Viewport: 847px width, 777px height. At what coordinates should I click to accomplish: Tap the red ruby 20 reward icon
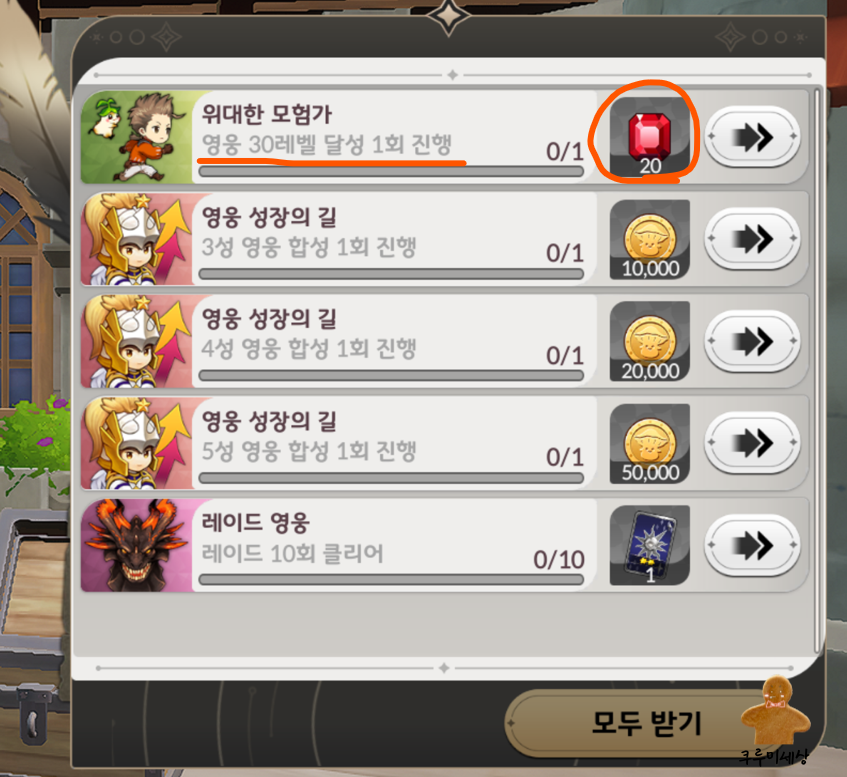tap(650, 137)
